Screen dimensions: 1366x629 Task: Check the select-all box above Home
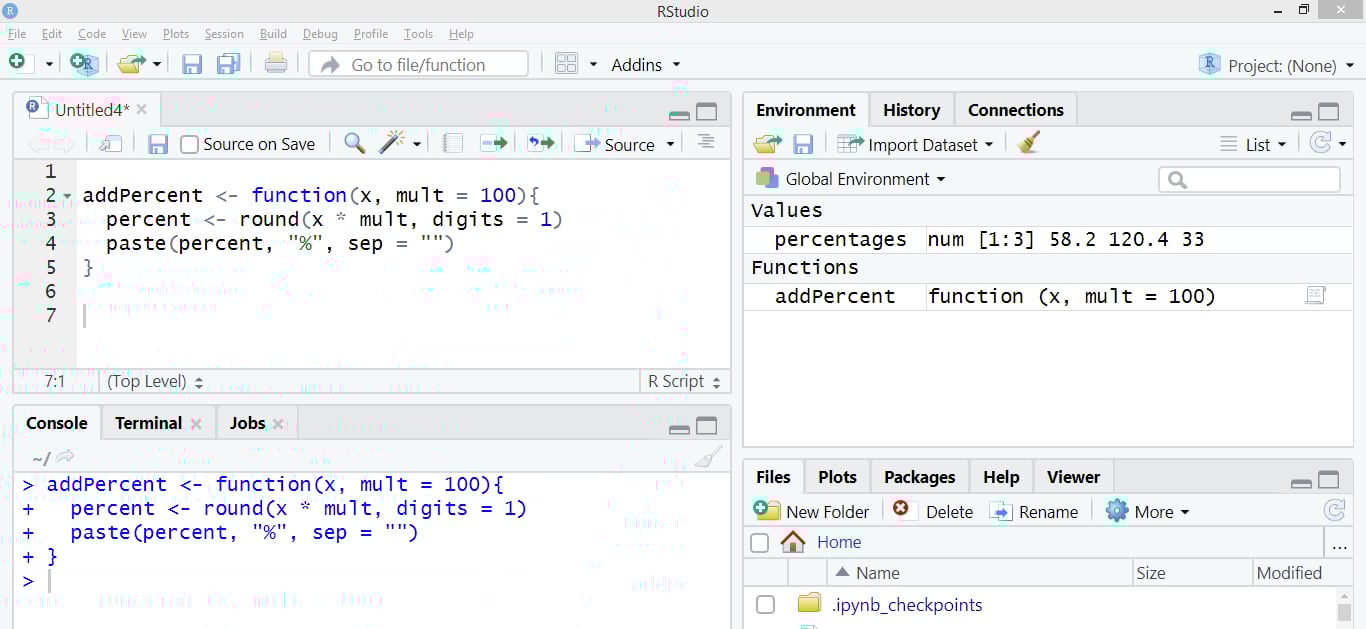[x=760, y=542]
